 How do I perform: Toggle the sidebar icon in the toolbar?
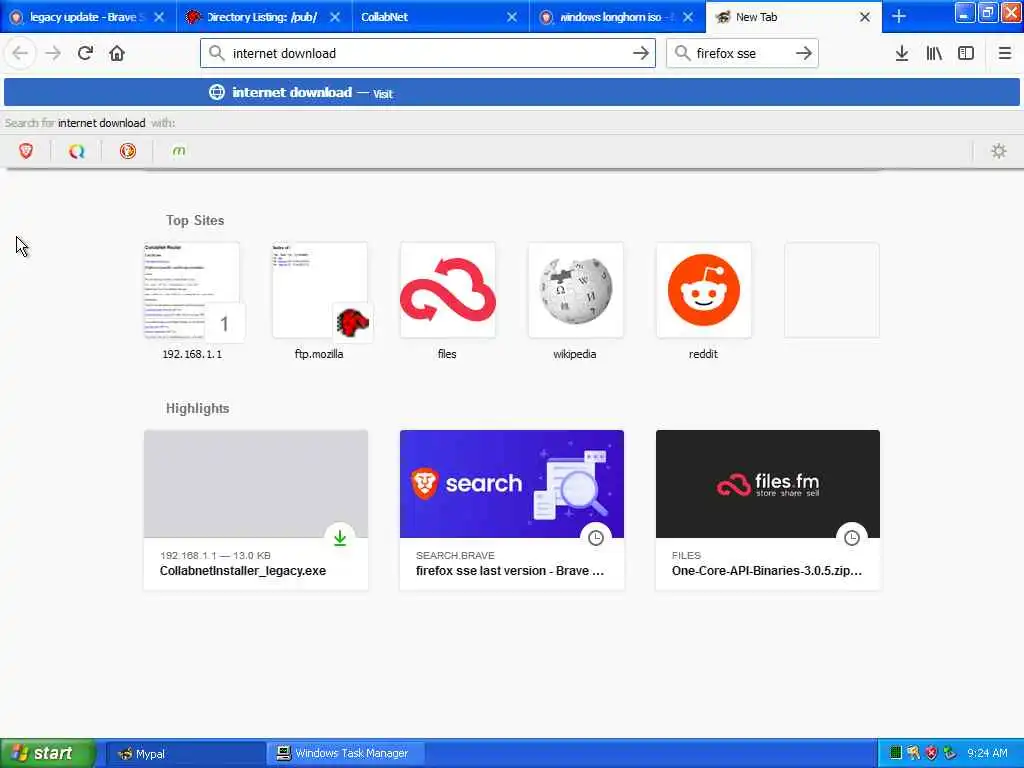(x=966, y=53)
